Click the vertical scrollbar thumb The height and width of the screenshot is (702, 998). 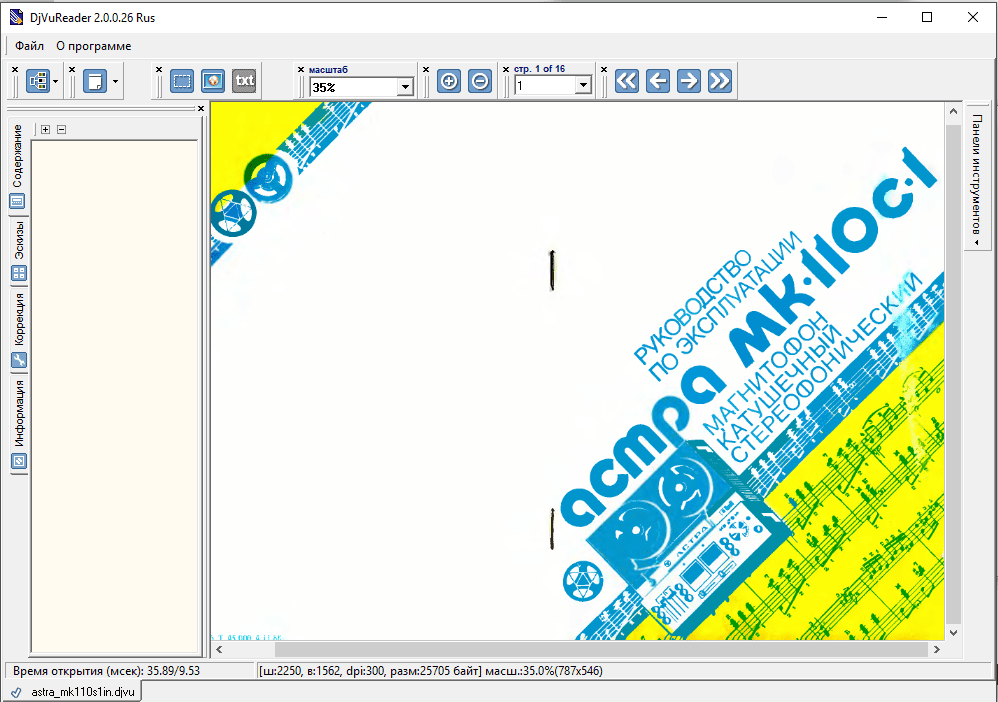point(953,374)
